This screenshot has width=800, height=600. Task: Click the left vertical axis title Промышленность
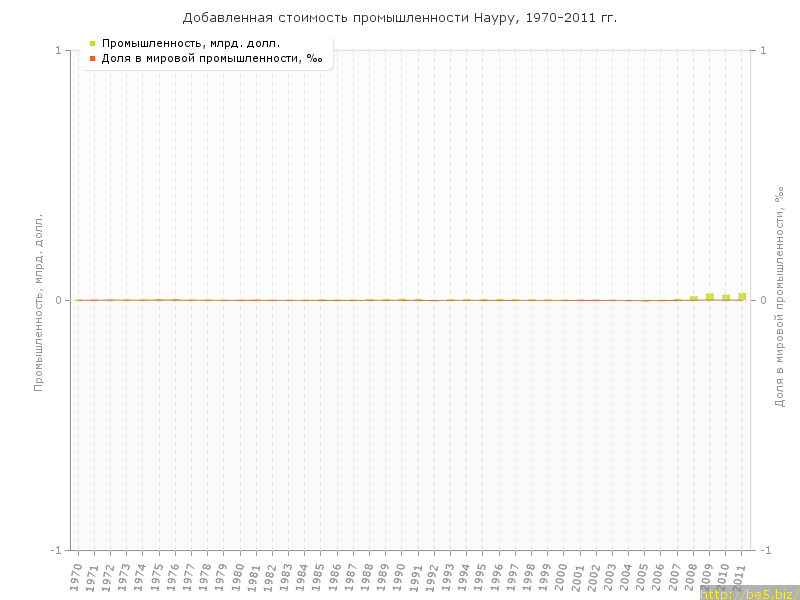coord(40,301)
